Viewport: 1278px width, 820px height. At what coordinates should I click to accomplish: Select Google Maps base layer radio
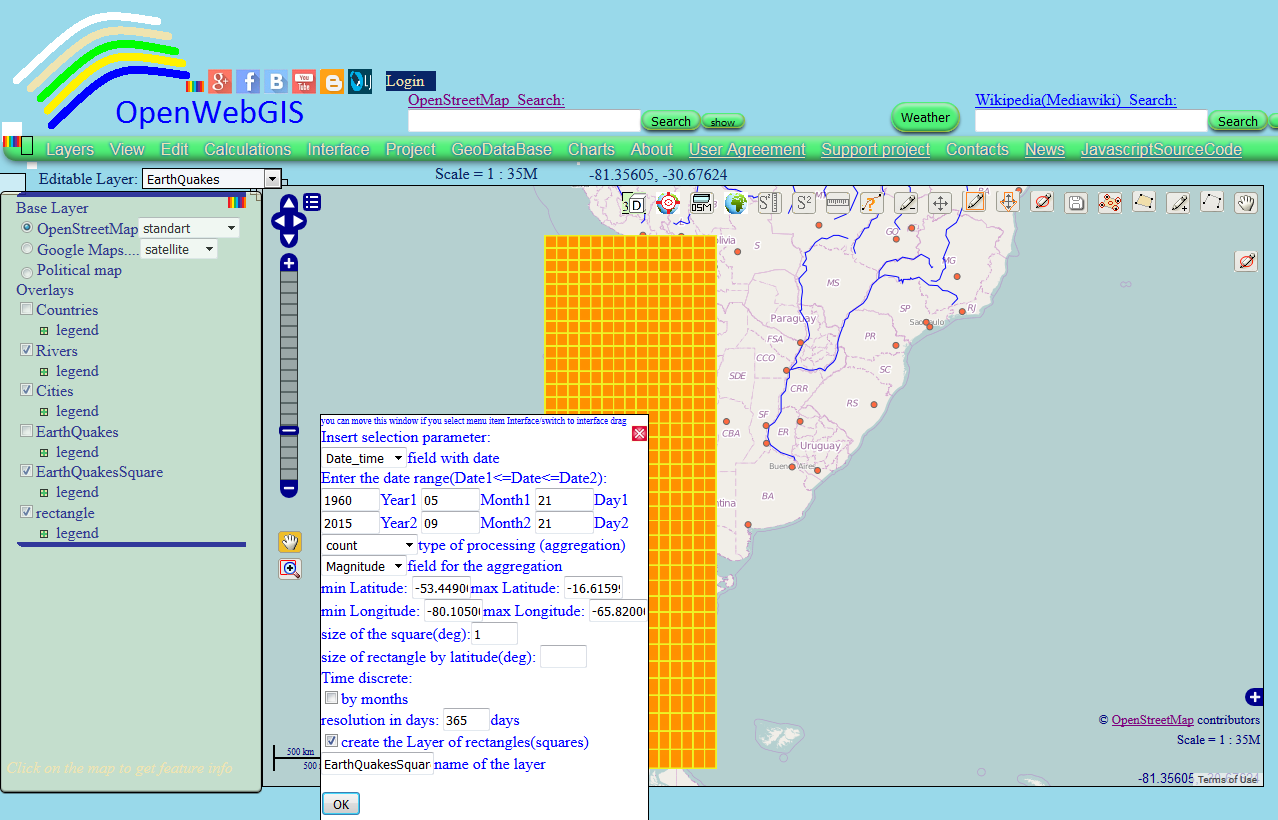[x=27, y=249]
